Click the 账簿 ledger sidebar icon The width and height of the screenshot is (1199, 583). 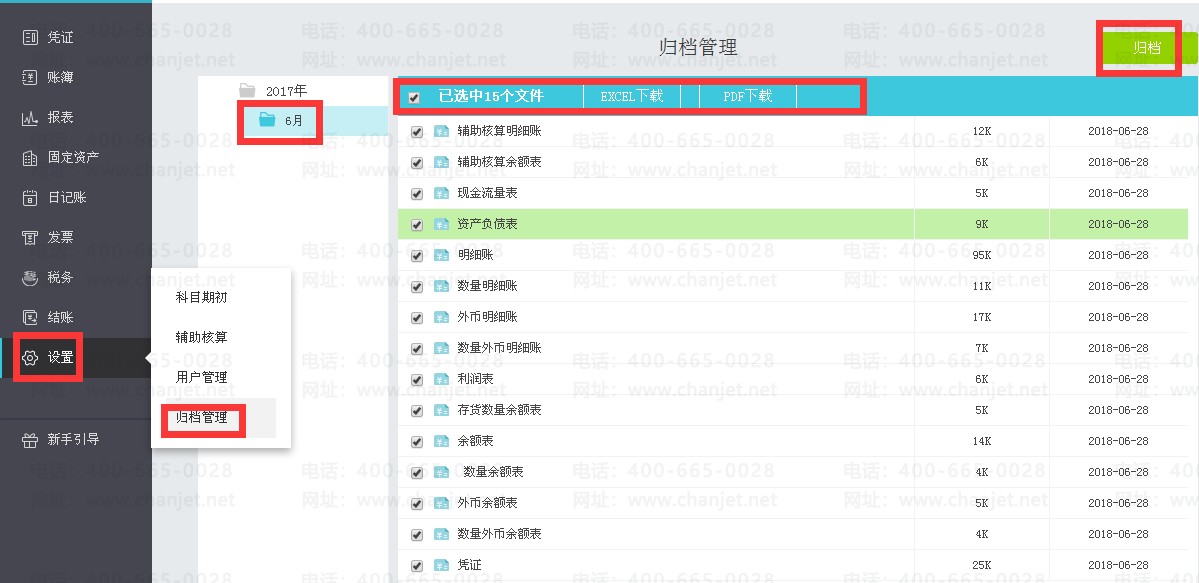click(x=30, y=77)
